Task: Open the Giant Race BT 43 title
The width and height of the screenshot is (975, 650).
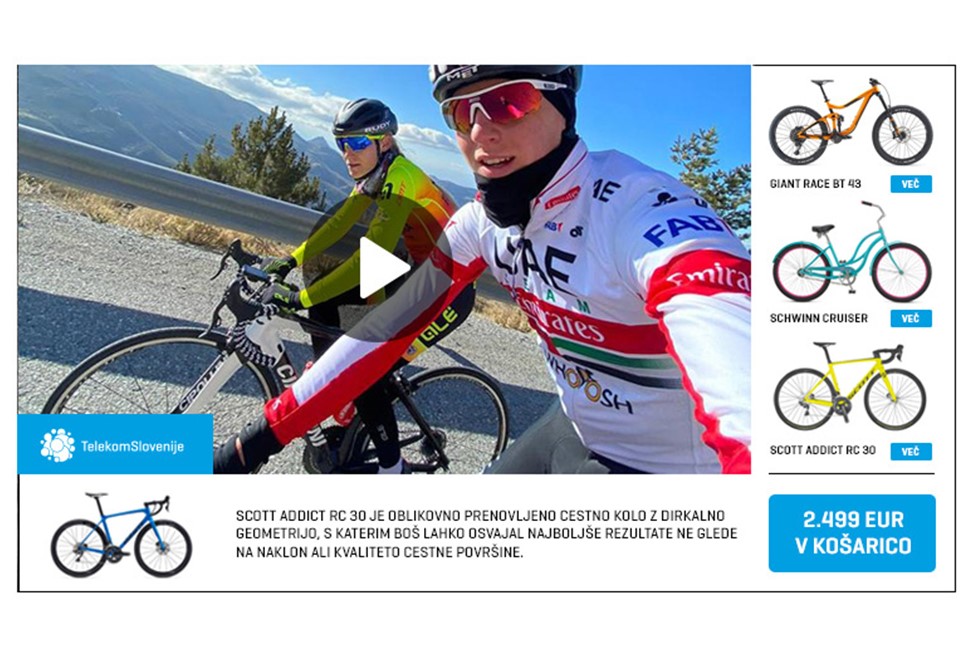Action: [815, 184]
